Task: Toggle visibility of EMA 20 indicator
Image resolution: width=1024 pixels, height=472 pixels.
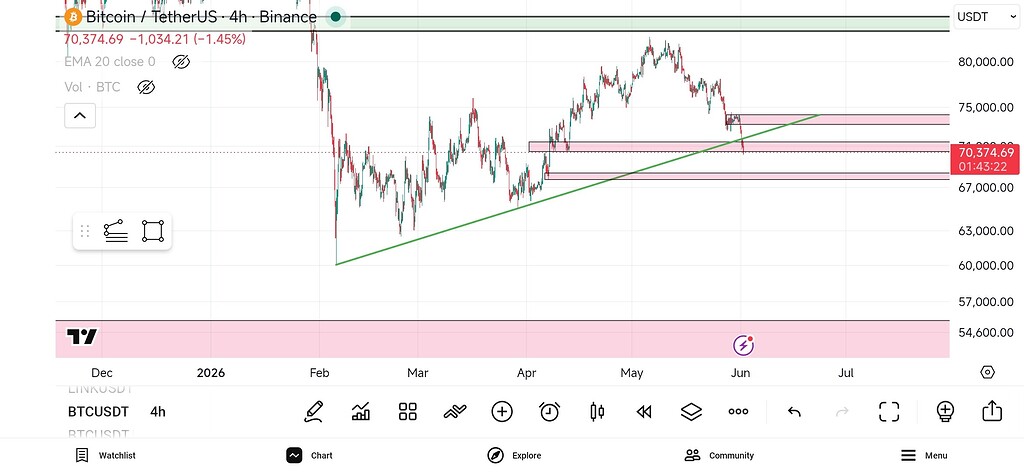Action: click(181, 62)
